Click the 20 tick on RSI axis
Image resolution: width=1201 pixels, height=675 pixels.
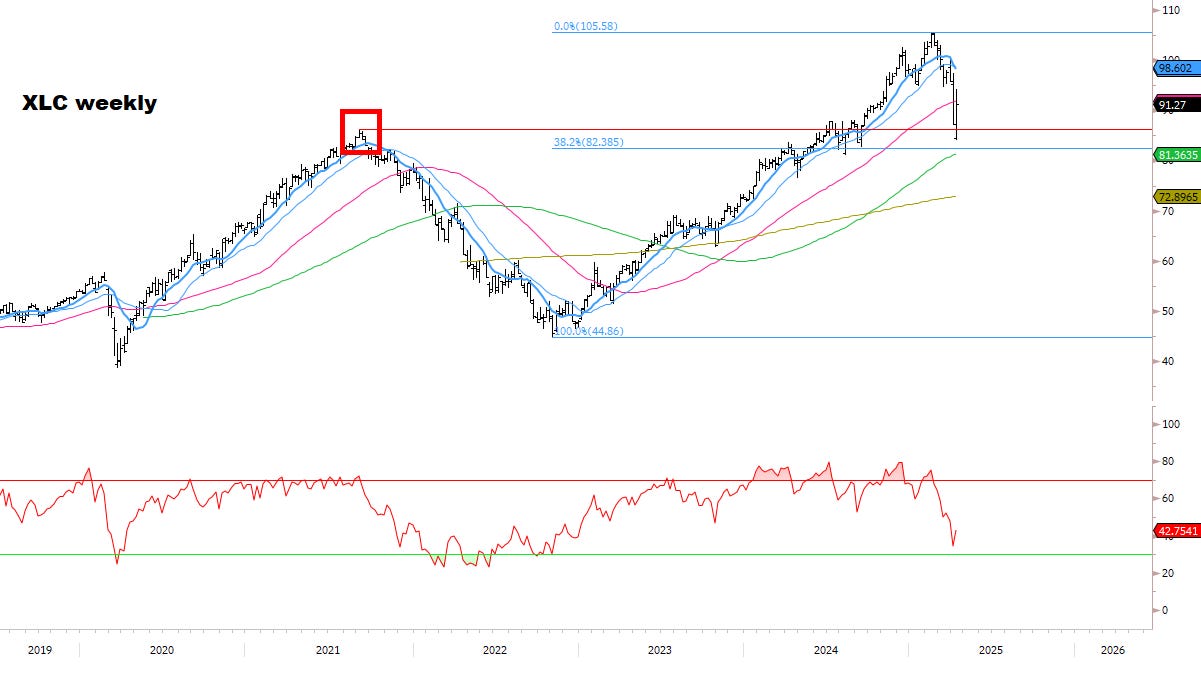[x=1168, y=573]
